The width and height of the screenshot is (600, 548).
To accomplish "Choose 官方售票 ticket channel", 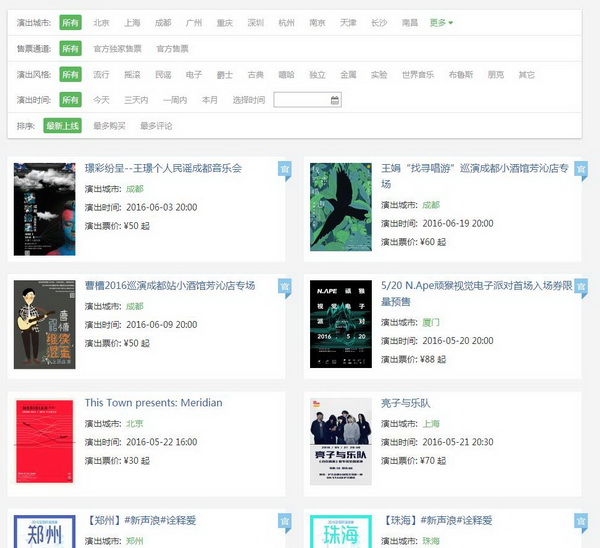I will click(172, 49).
